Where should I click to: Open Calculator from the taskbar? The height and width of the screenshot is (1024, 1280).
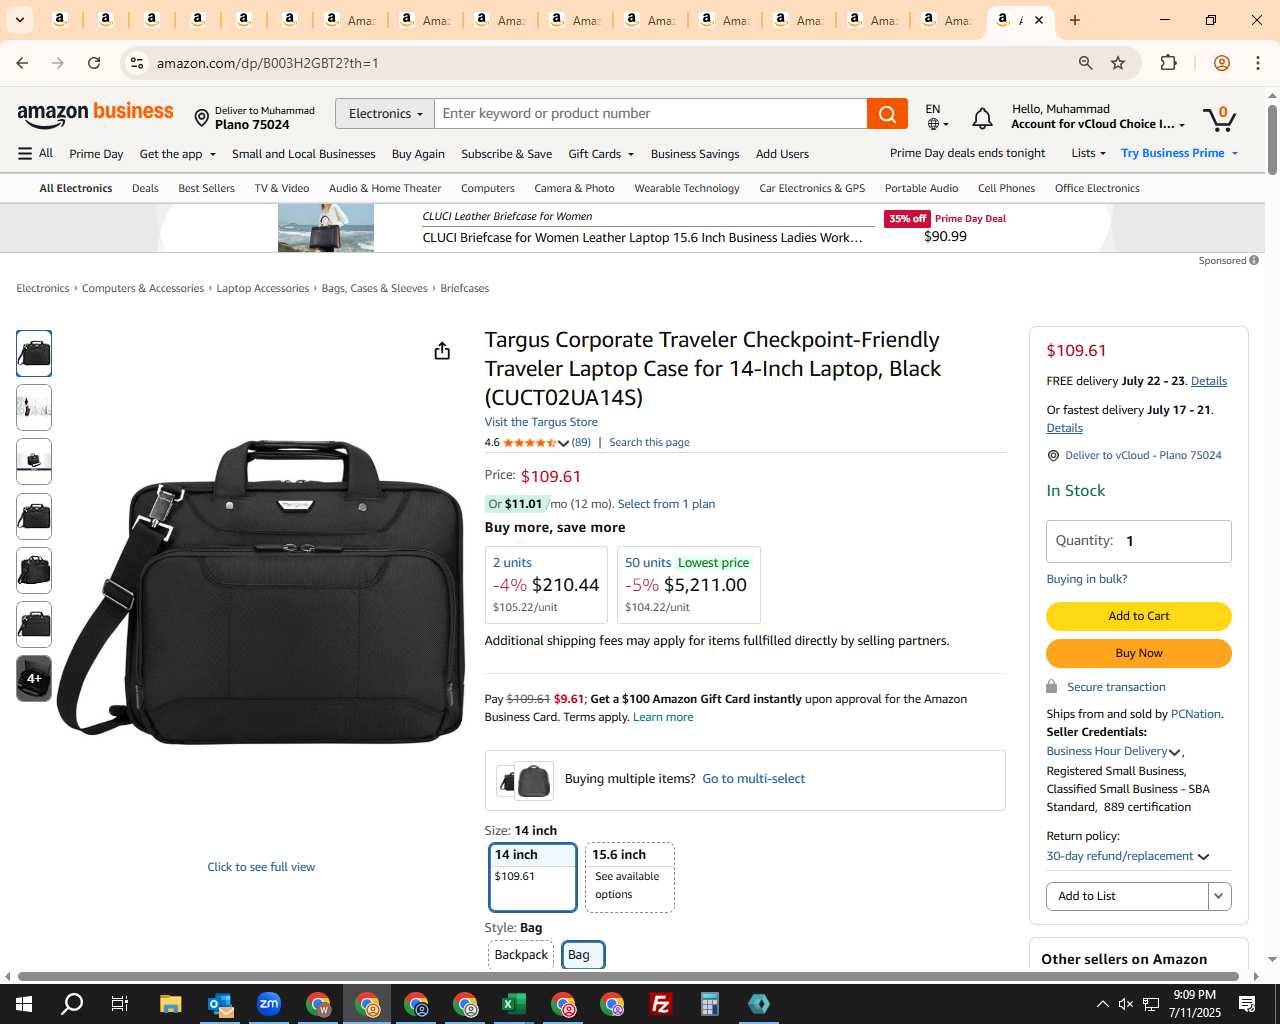point(710,1004)
